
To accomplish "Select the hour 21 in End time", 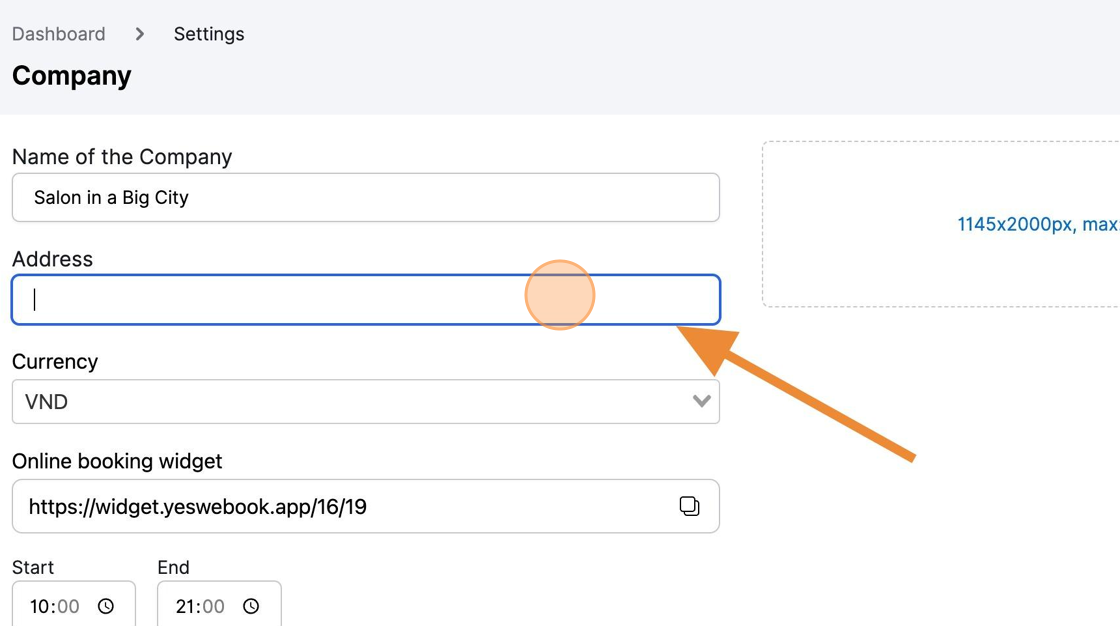I will [x=184, y=606].
